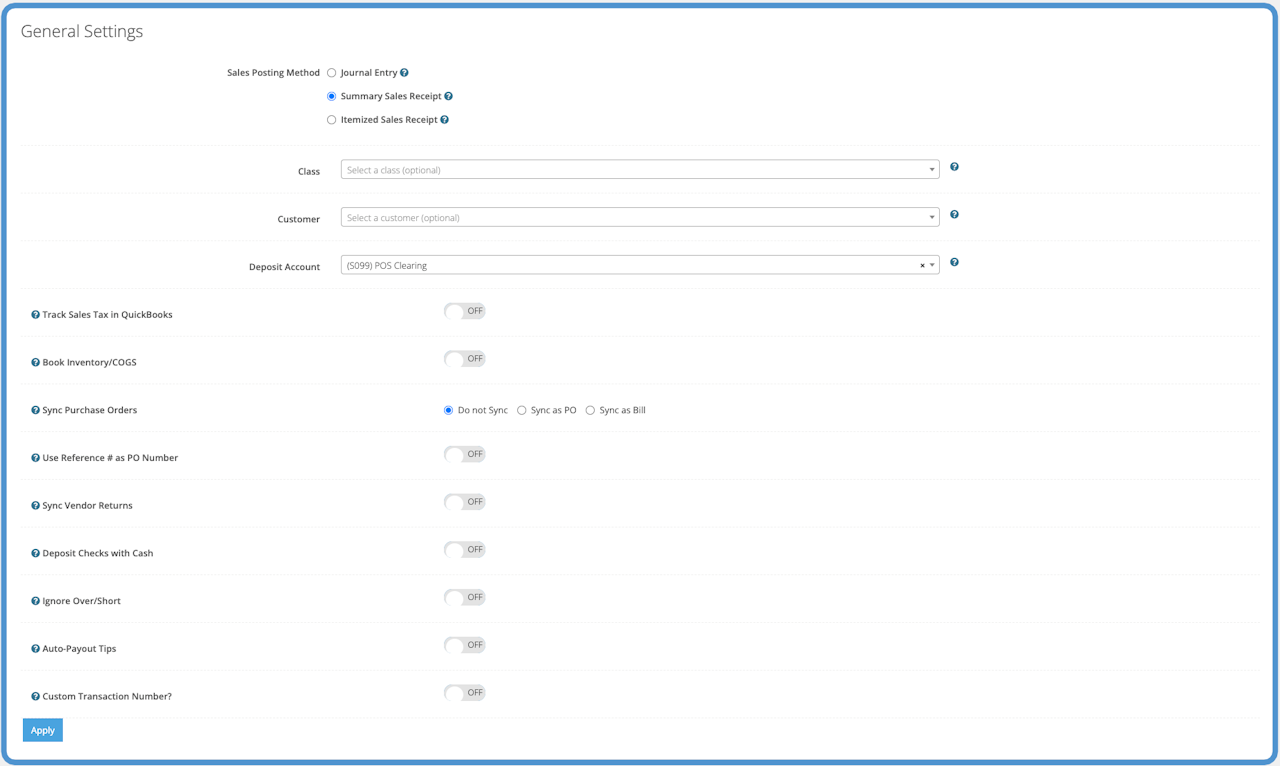
Task: Click help icon before Track Sales Tax
Action: tap(35, 315)
